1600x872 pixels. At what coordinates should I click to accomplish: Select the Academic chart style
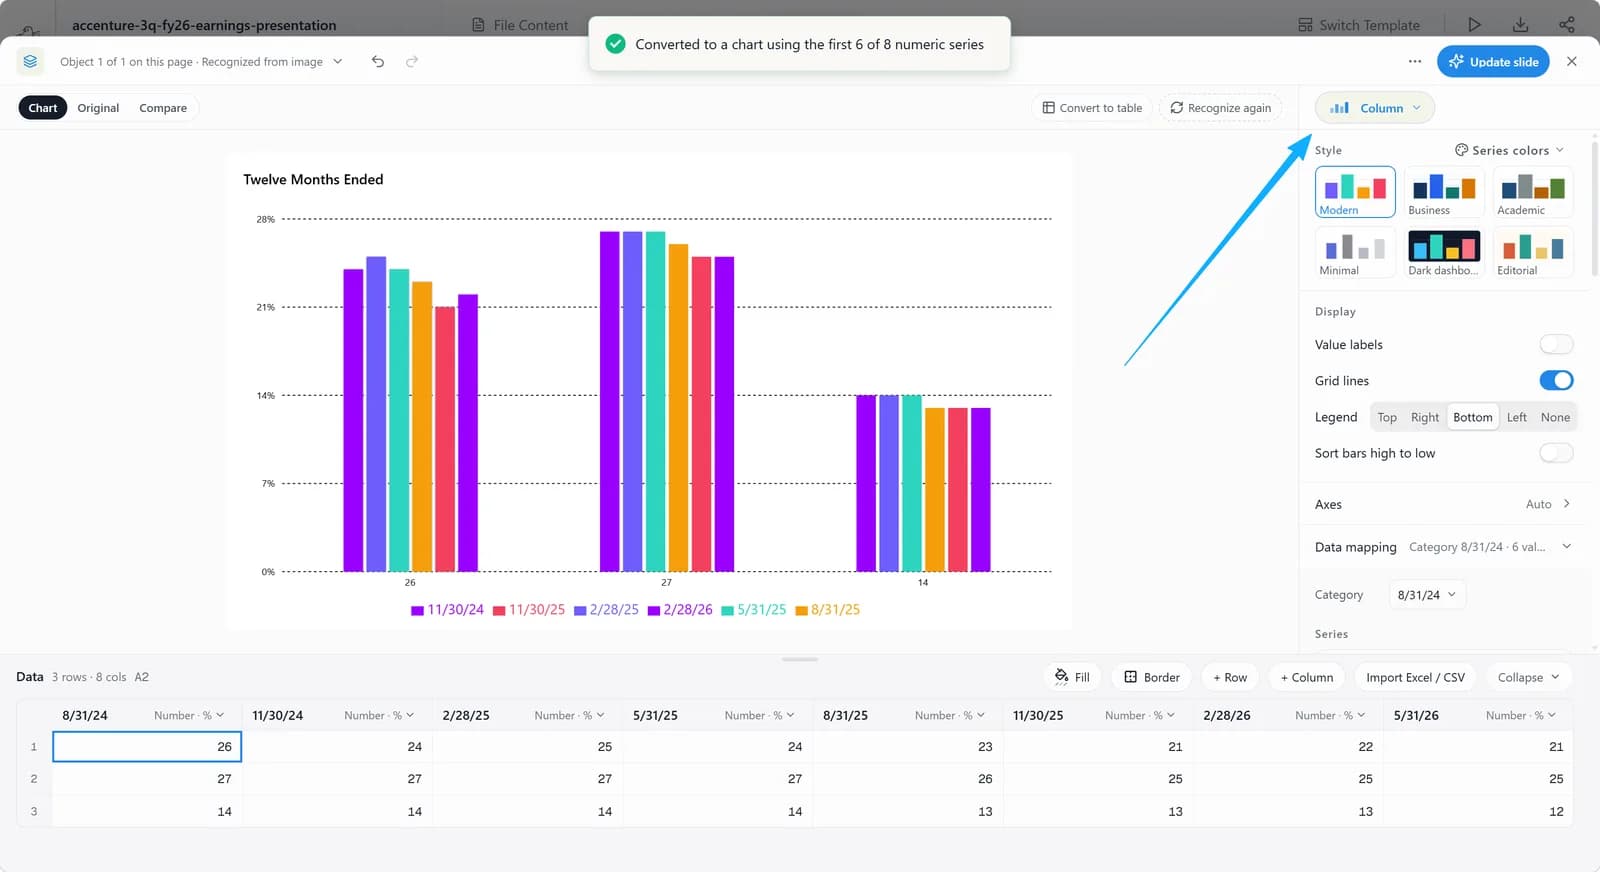pyautogui.click(x=1533, y=192)
